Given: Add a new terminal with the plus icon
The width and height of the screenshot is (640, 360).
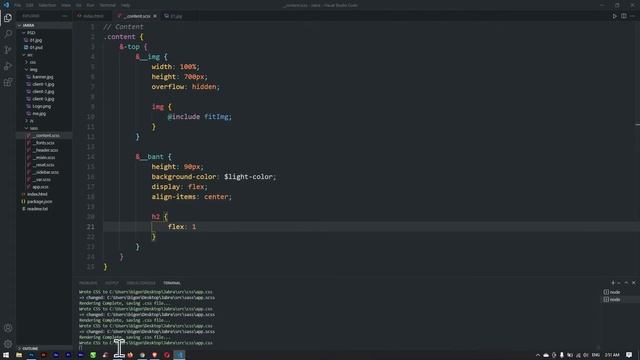Looking at the screenshot, I should coord(613,282).
